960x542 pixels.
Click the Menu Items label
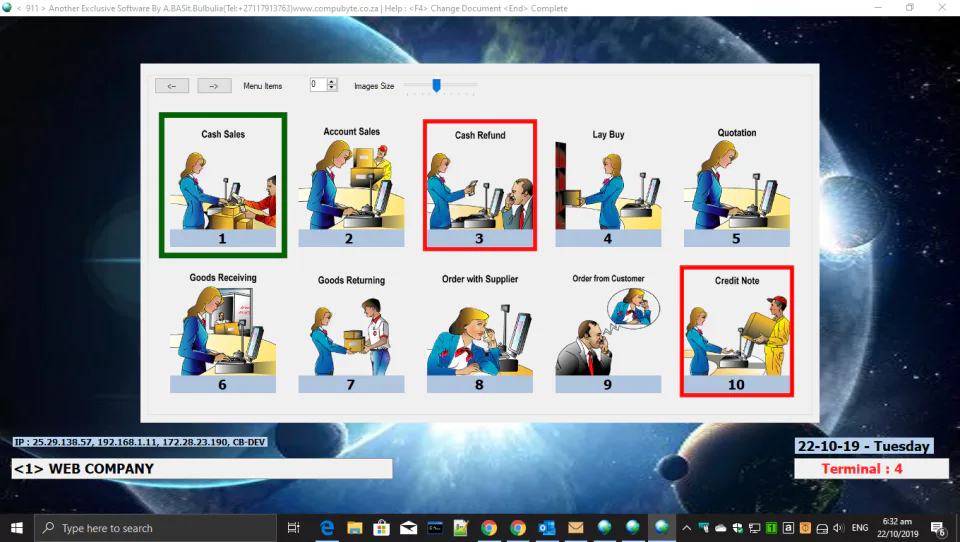click(x=263, y=86)
